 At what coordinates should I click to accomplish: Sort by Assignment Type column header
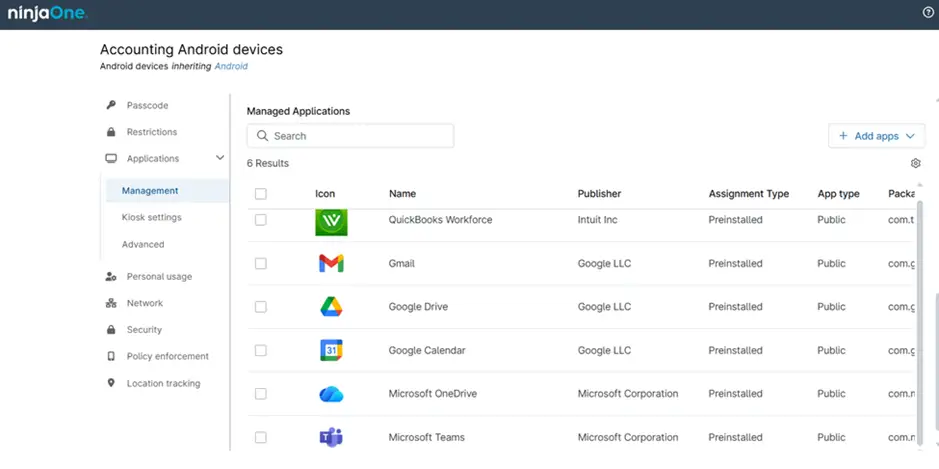(x=749, y=193)
